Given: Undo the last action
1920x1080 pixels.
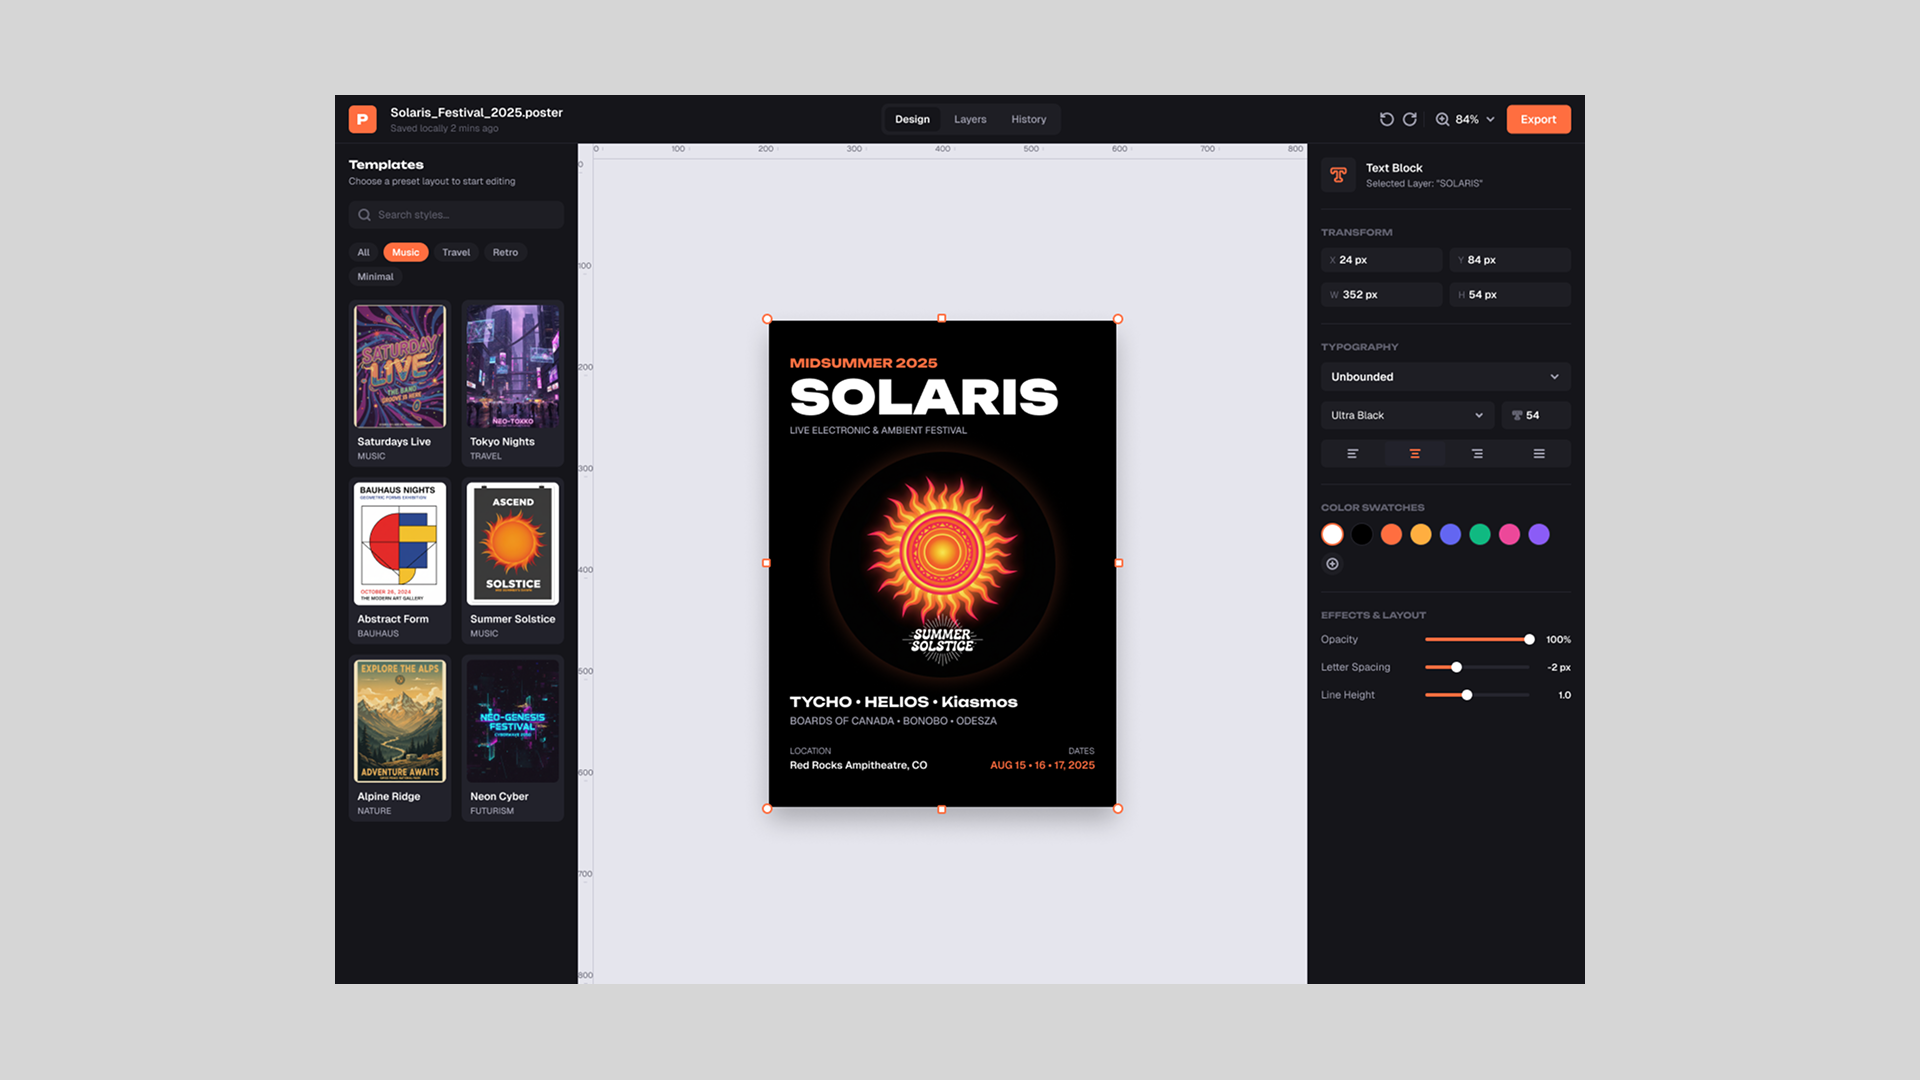Looking at the screenshot, I should click(1386, 119).
